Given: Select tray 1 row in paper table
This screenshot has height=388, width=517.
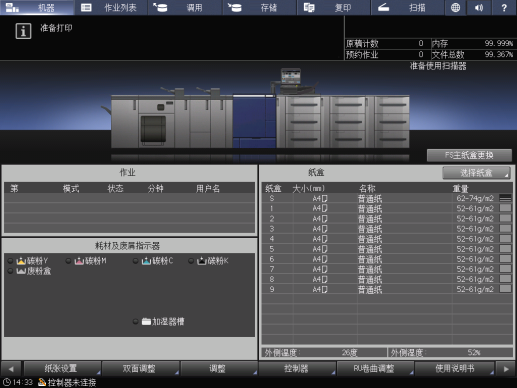Looking at the screenshot, I should pyautogui.click(x=387, y=209).
